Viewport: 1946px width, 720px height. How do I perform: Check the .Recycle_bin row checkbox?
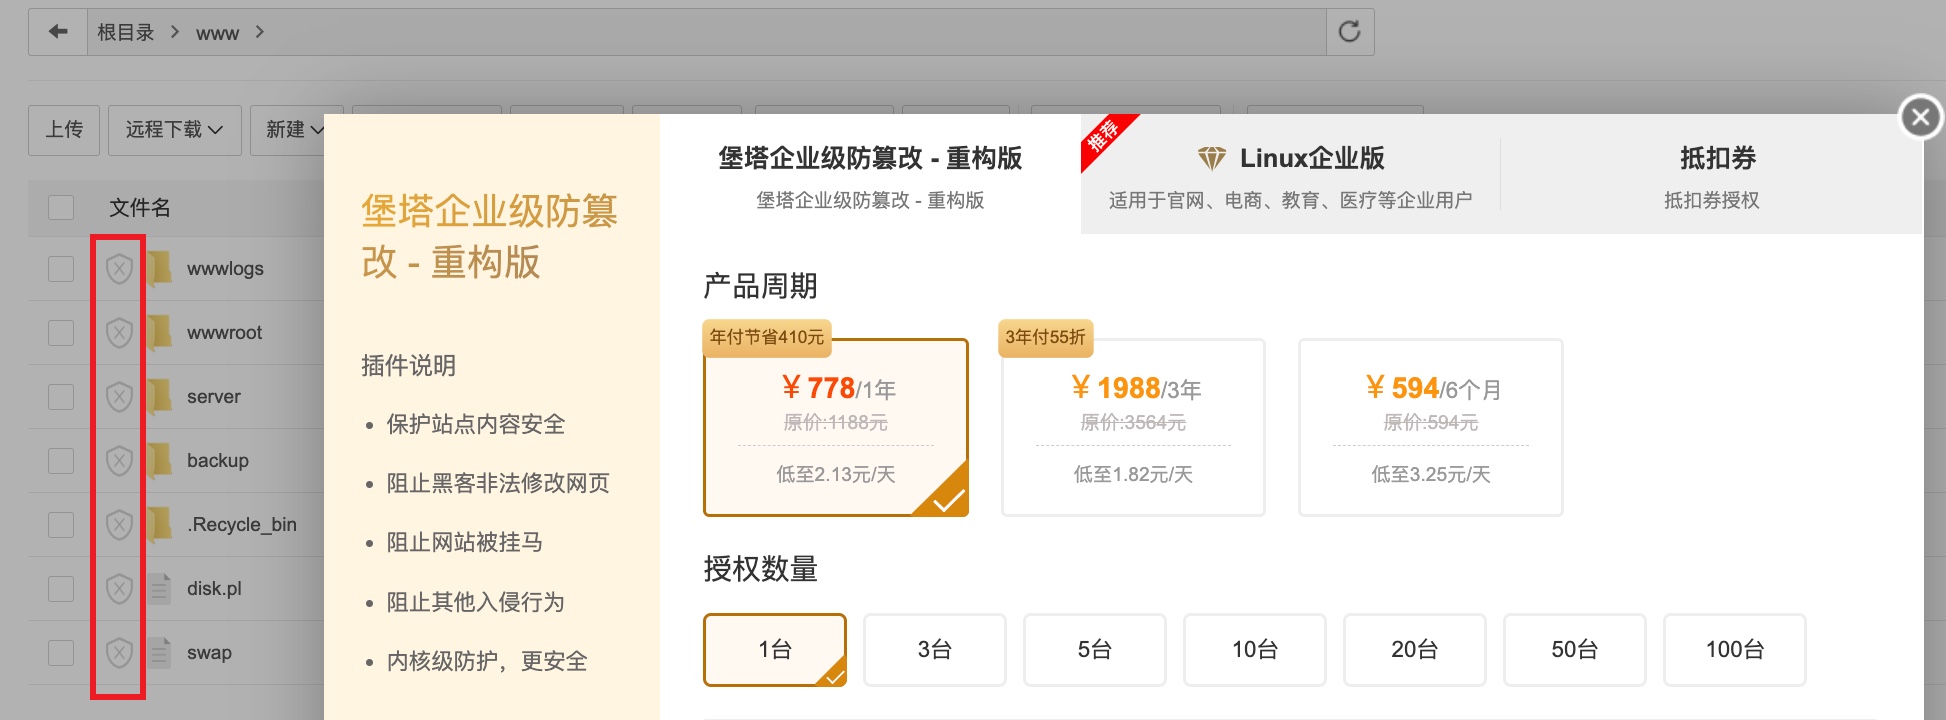61,524
